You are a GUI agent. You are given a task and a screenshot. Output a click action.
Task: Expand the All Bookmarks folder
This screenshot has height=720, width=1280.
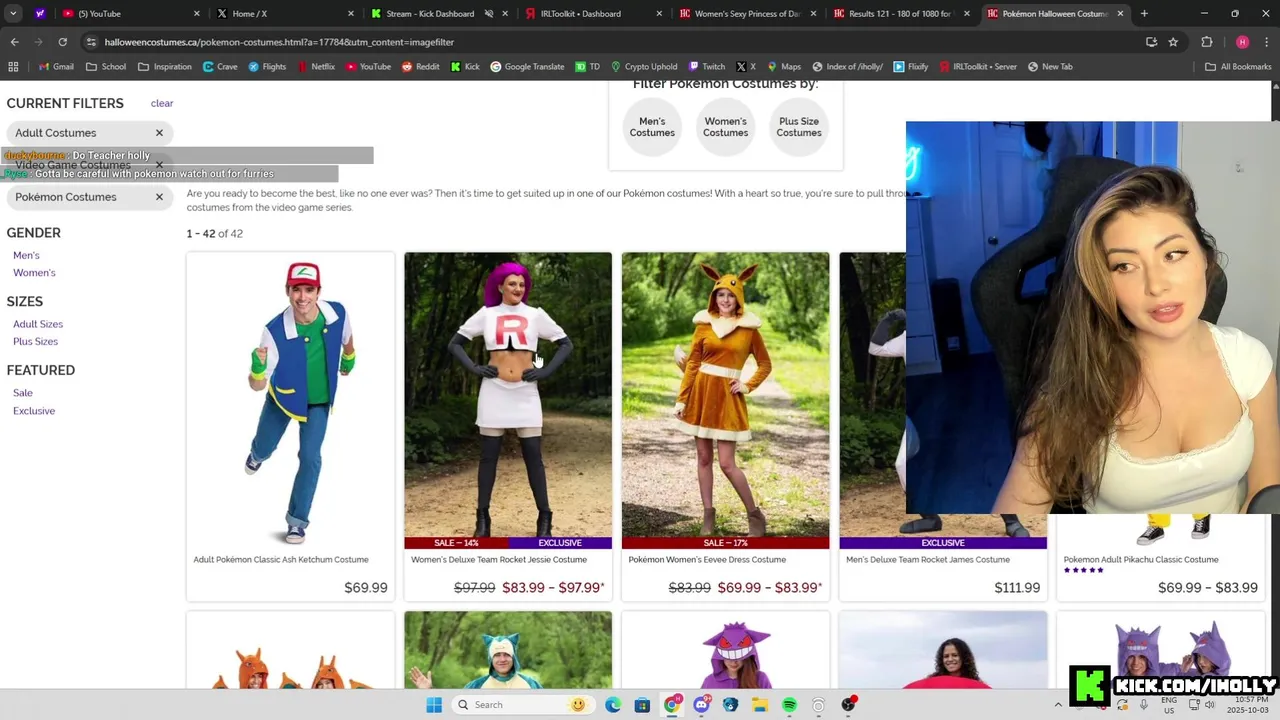click(x=1238, y=67)
